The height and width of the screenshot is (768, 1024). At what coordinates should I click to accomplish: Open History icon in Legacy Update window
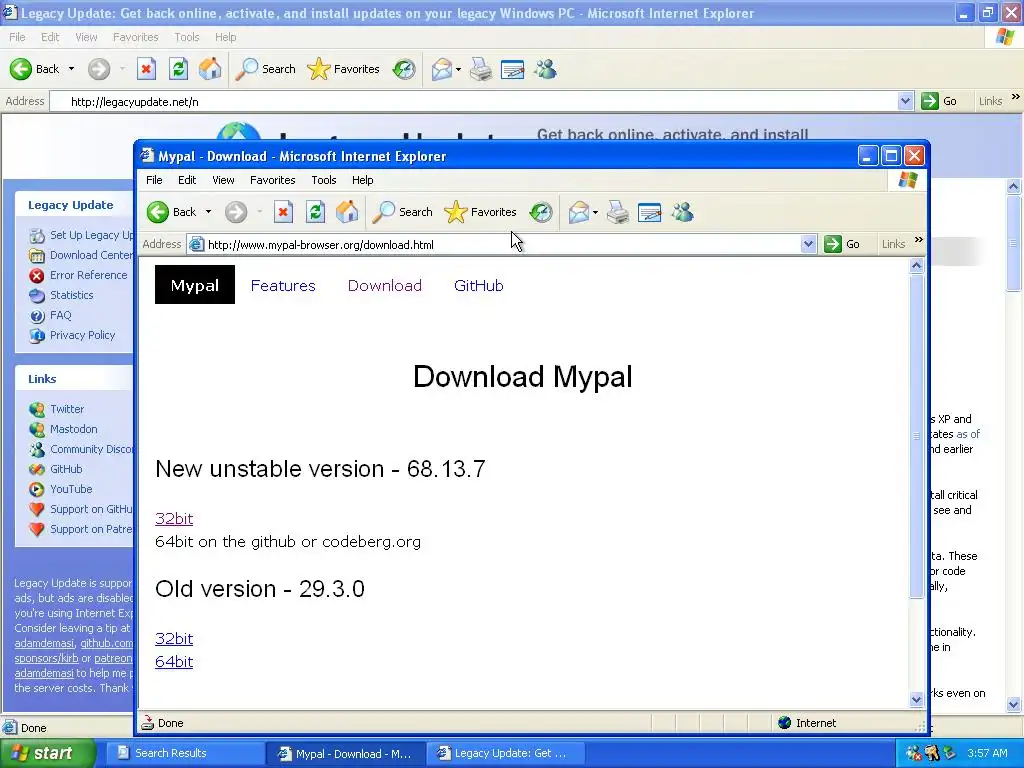point(404,69)
